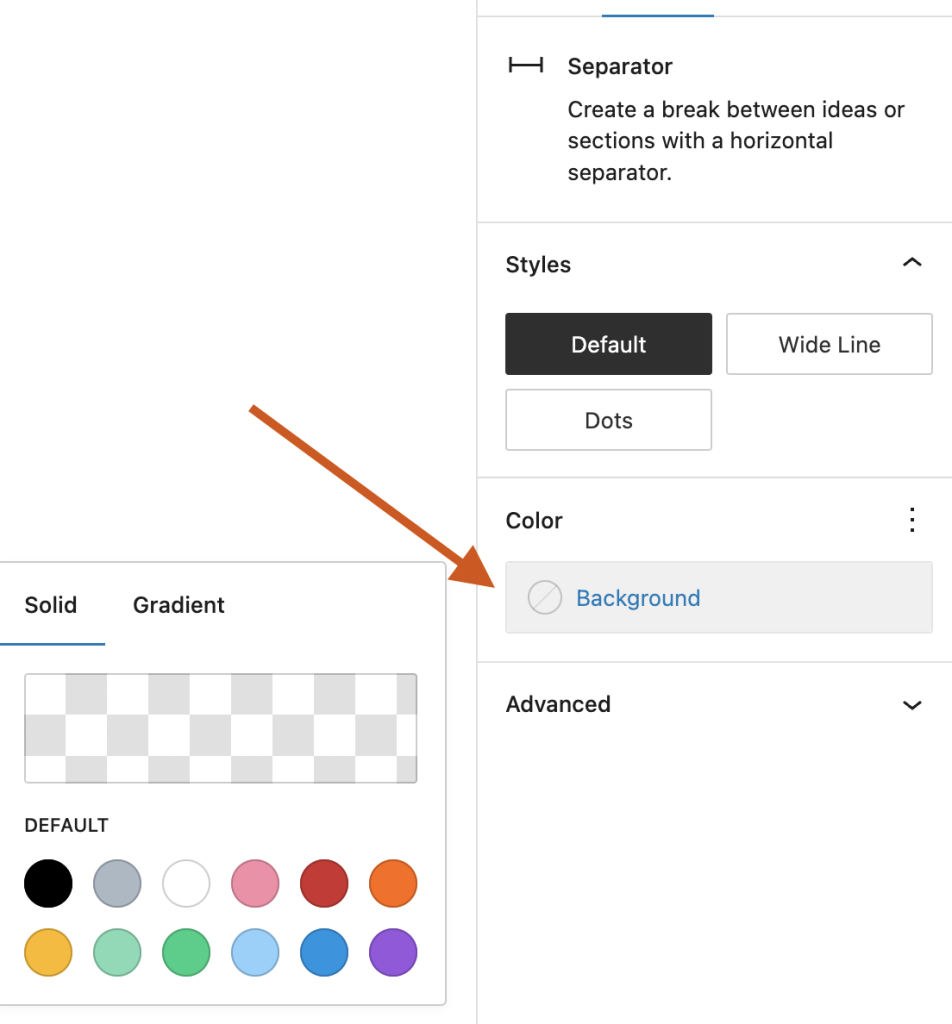
Task: Click the slashed-circle no-color icon beside Background
Action: click(543, 598)
